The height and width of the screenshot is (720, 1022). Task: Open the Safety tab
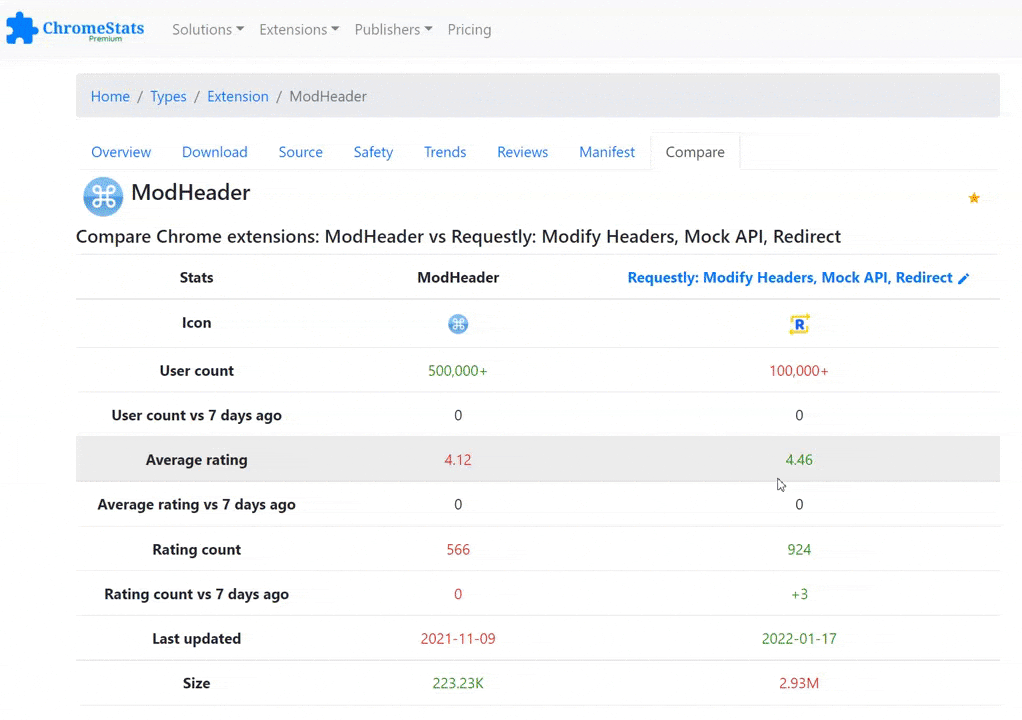pyautogui.click(x=373, y=152)
